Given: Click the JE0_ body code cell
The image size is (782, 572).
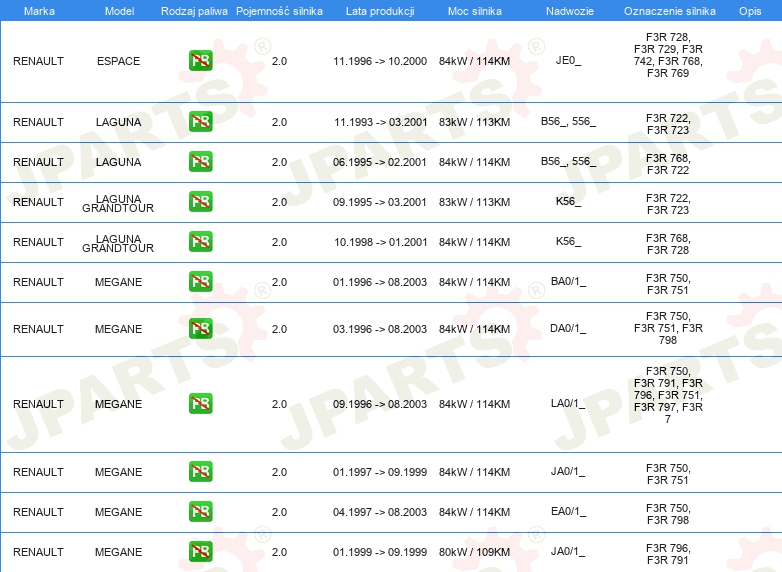Looking at the screenshot, I should coord(568,61).
